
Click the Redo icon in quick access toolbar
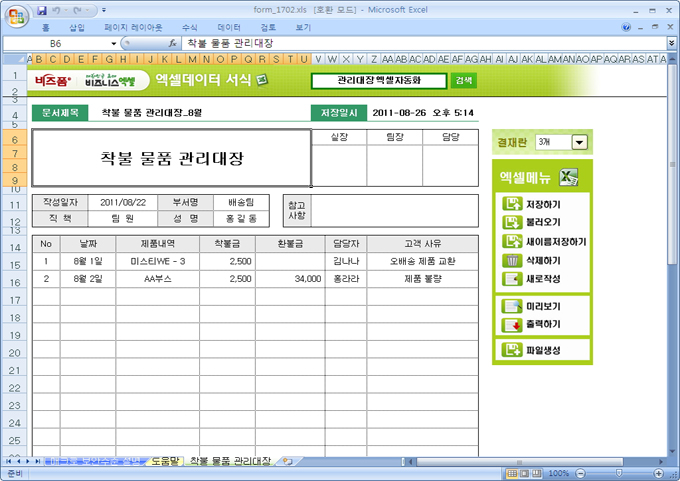pyautogui.click(x=78, y=10)
